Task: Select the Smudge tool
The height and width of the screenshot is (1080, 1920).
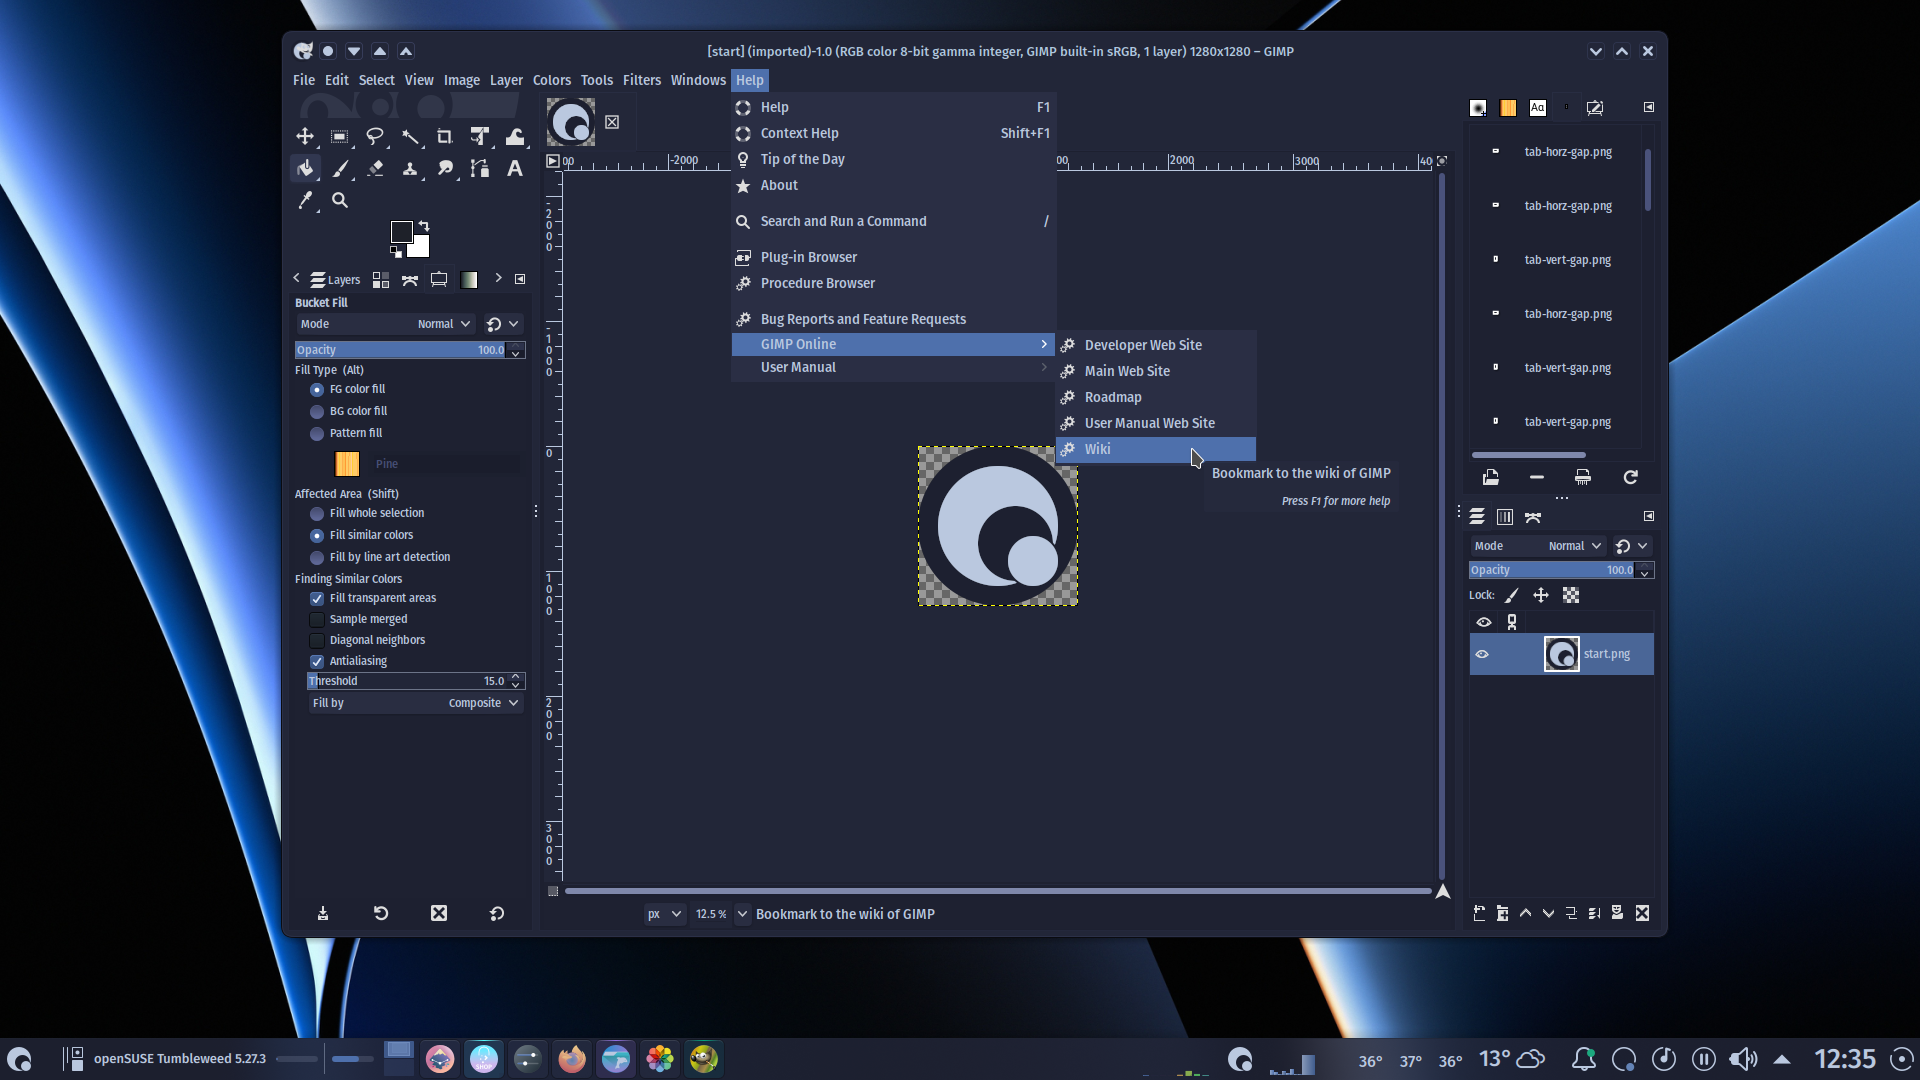Action: tap(445, 169)
